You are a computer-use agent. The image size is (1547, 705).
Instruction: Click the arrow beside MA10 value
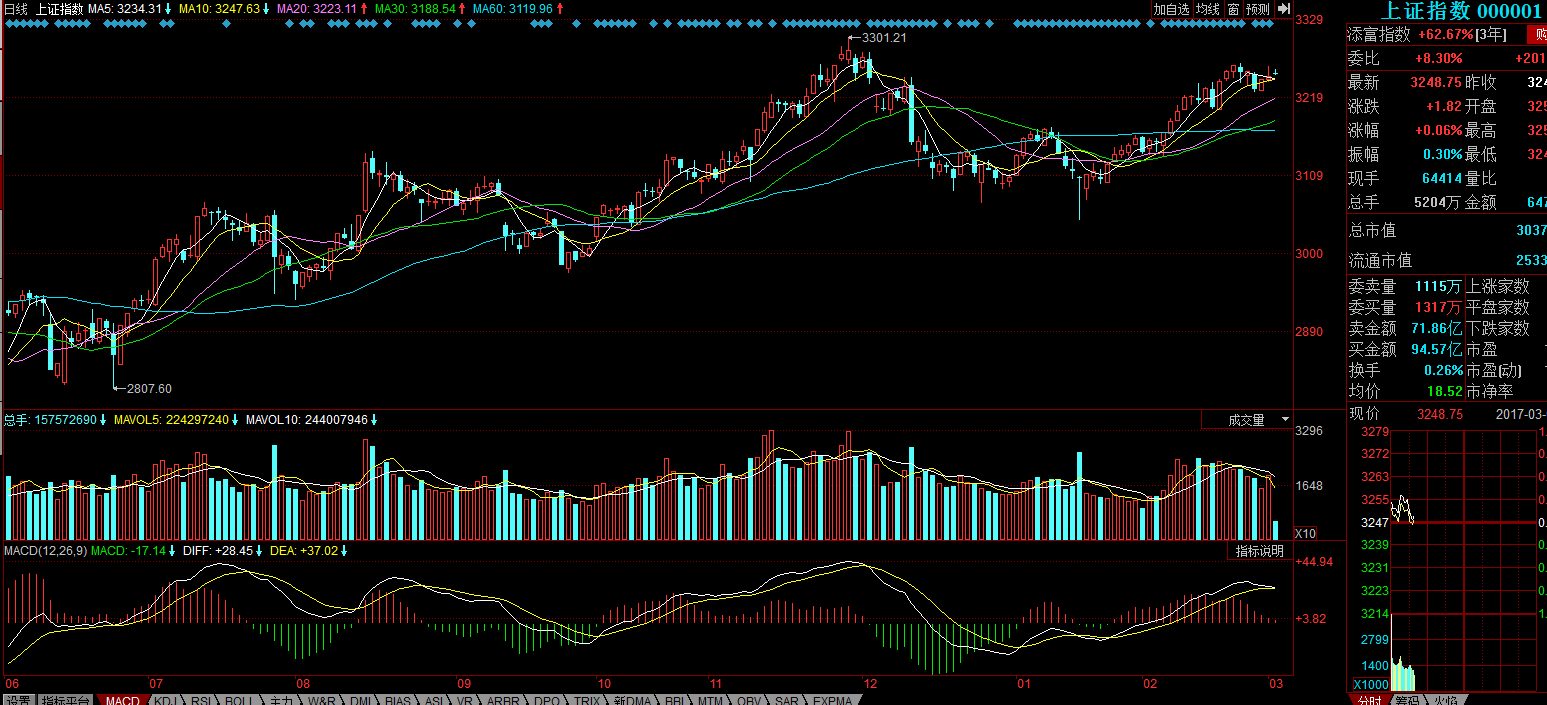(x=266, y=9)
